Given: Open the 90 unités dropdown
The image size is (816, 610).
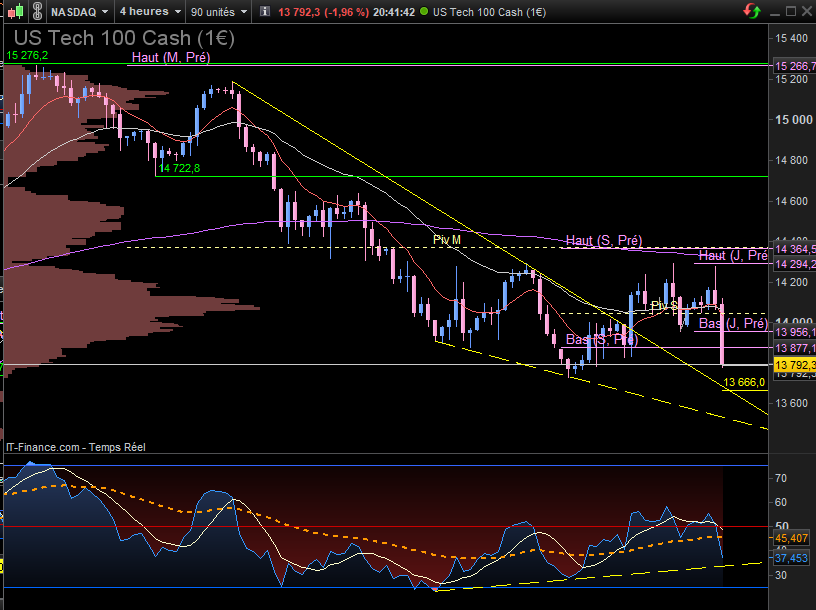Looking at the screenshot, I should coord(219,11).
